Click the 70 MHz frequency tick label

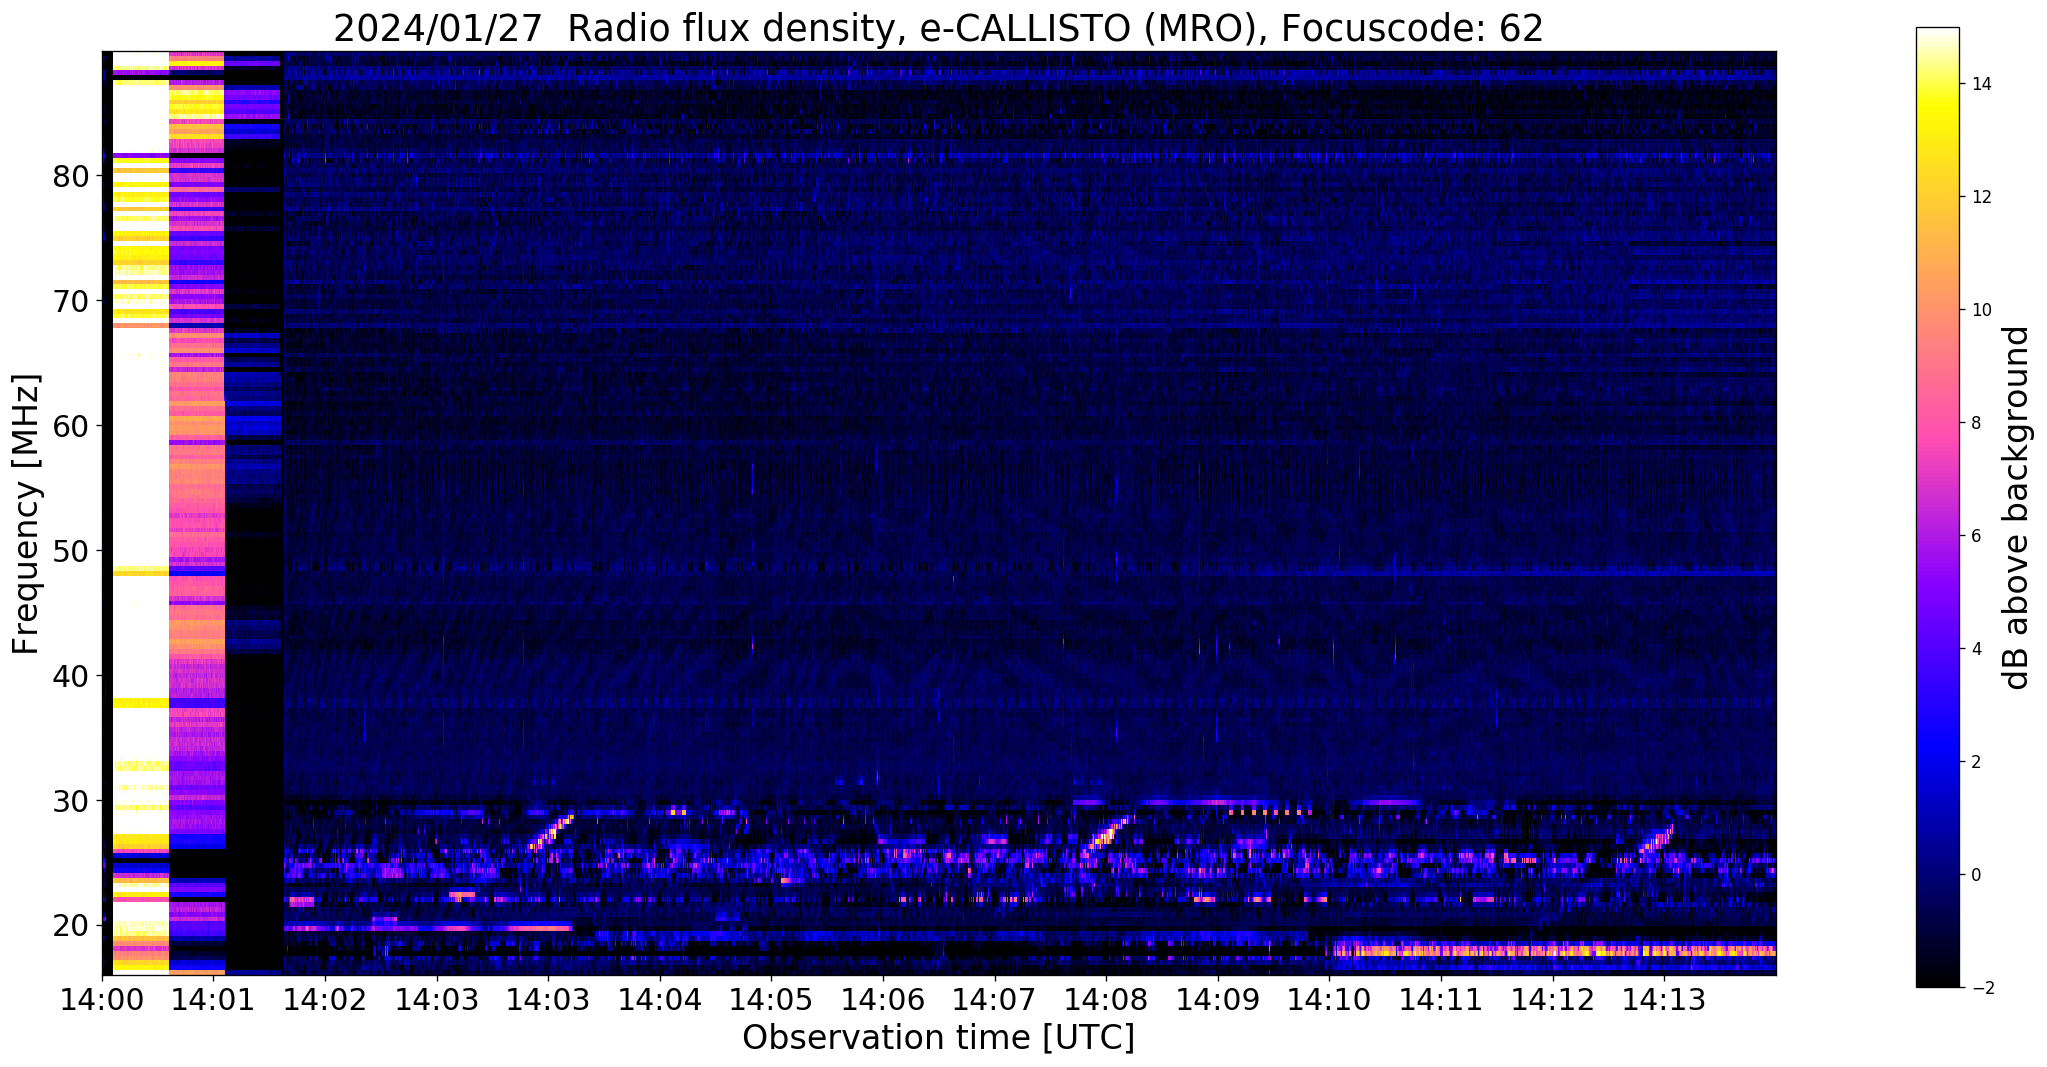click(x=72, y=301)
